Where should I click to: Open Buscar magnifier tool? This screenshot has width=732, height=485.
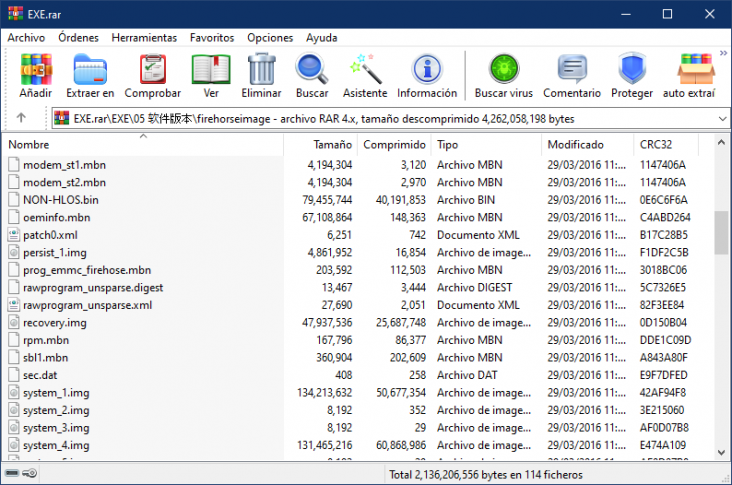click(x=311, y=69)
